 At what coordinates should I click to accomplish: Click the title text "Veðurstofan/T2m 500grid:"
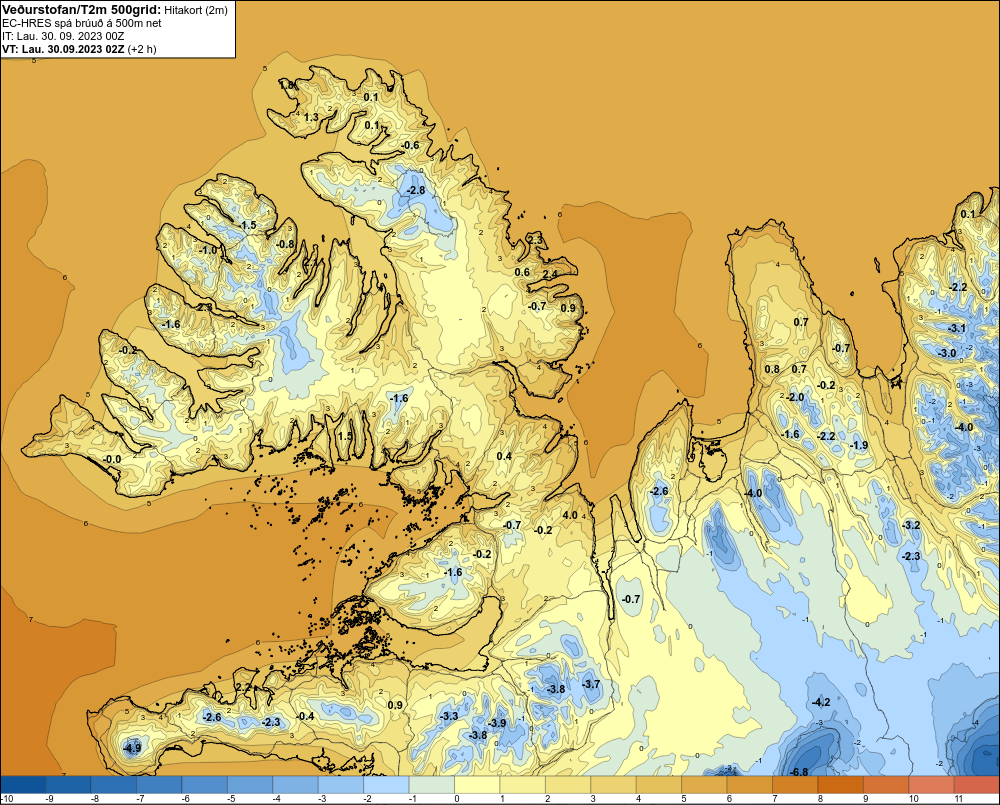coord(82,9)
